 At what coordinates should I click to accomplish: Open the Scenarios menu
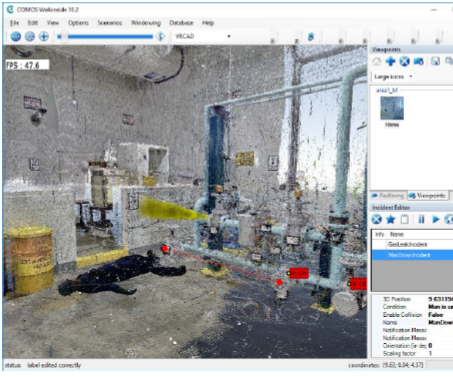coord(109,23)
